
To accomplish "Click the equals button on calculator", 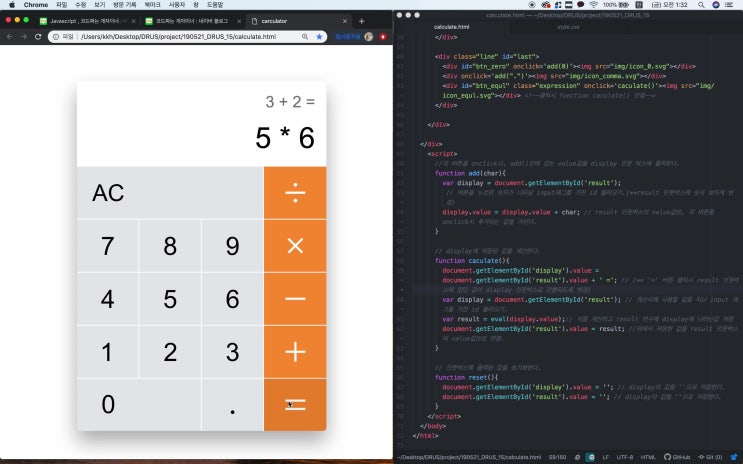I will pyautogui.click(x=295, y=405).
